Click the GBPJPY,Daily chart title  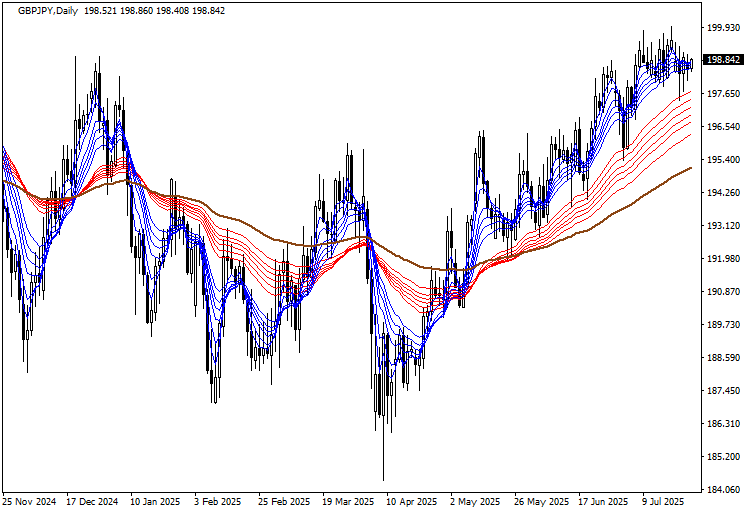point(48,10)
